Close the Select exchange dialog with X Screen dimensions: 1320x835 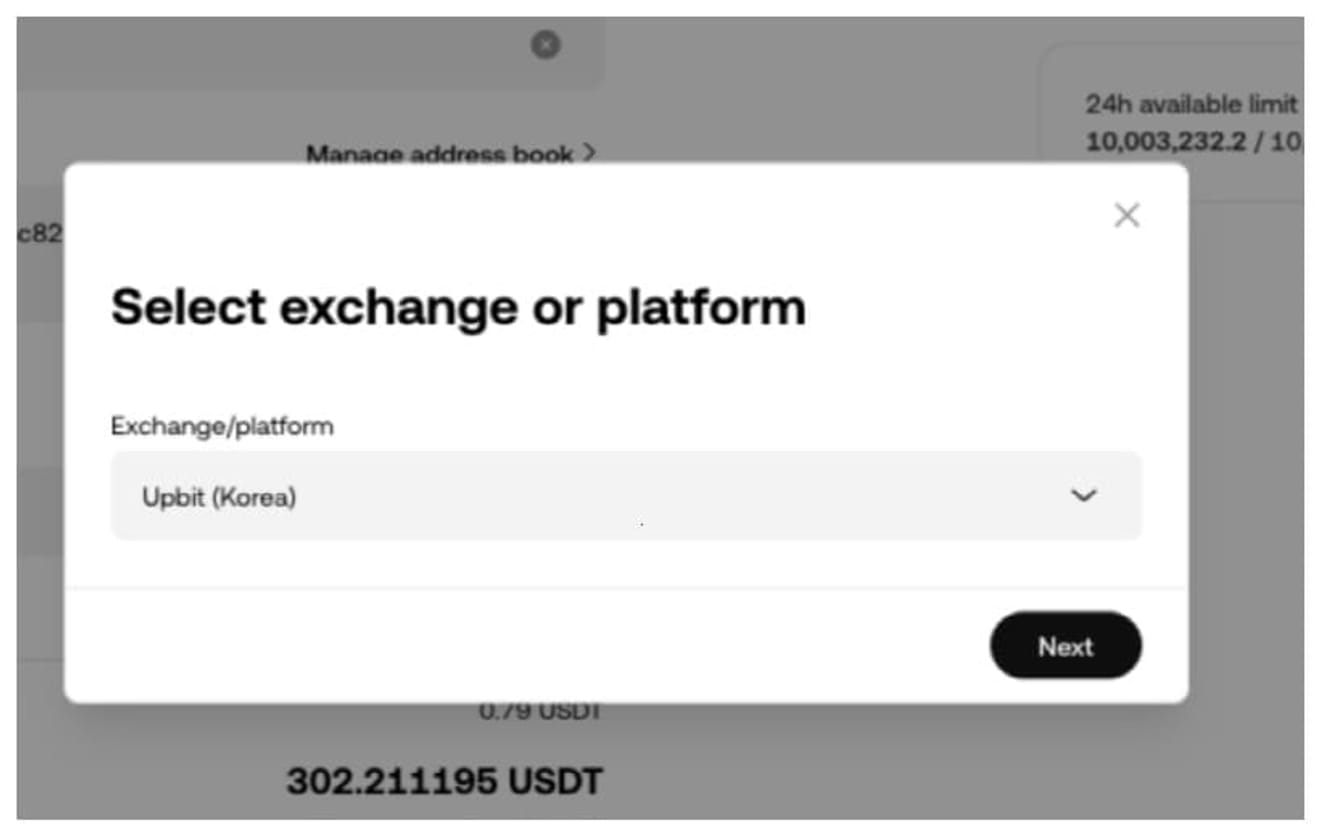[1126, 215]
